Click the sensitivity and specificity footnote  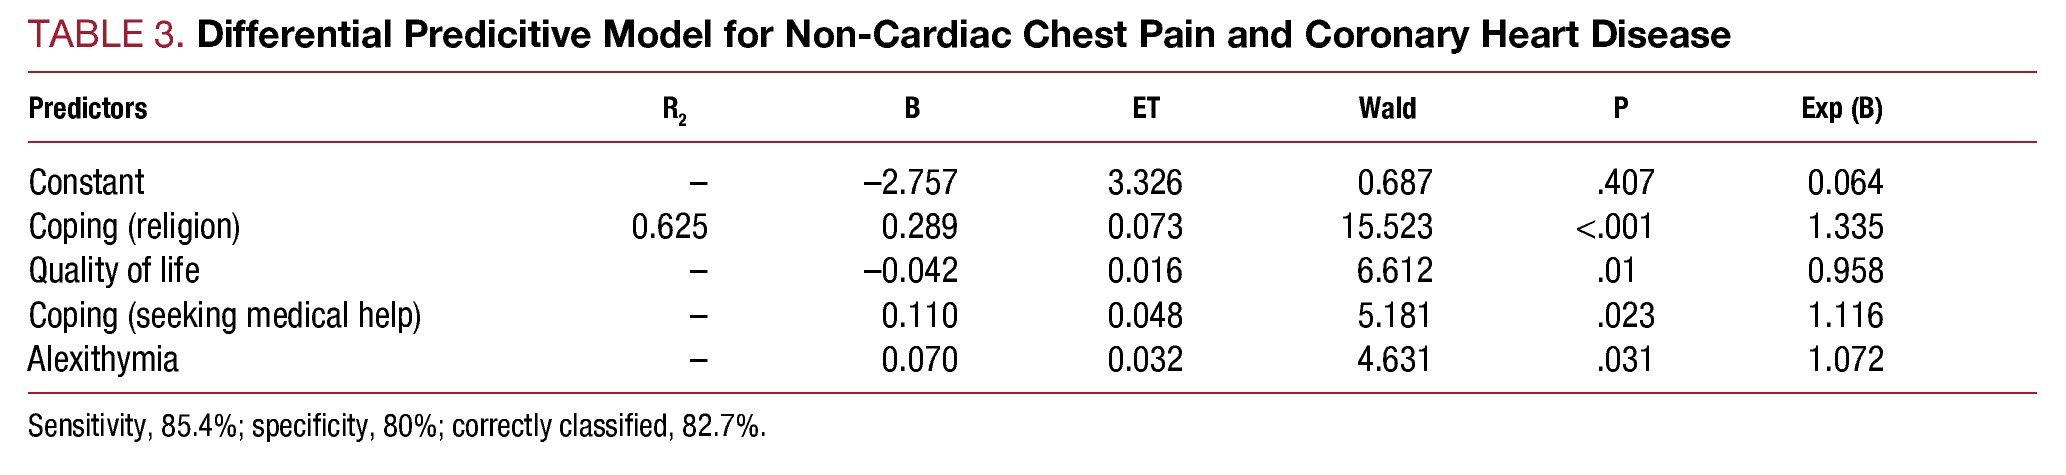tap(396, 427)
